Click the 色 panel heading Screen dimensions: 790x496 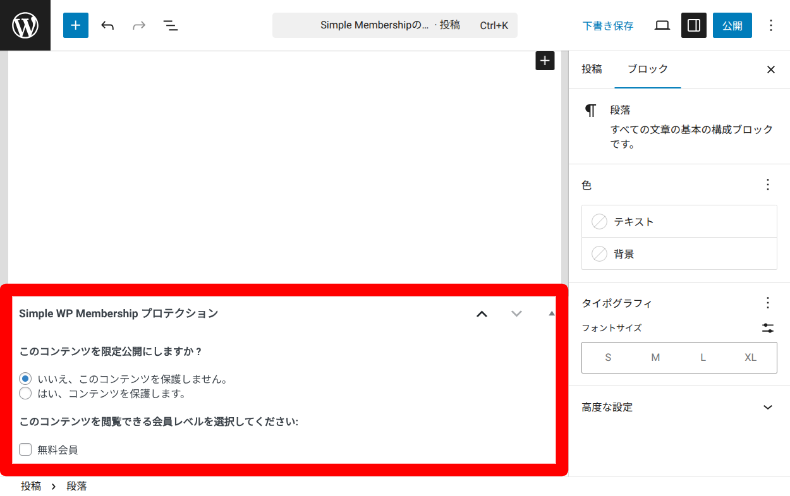click(586, 185)
